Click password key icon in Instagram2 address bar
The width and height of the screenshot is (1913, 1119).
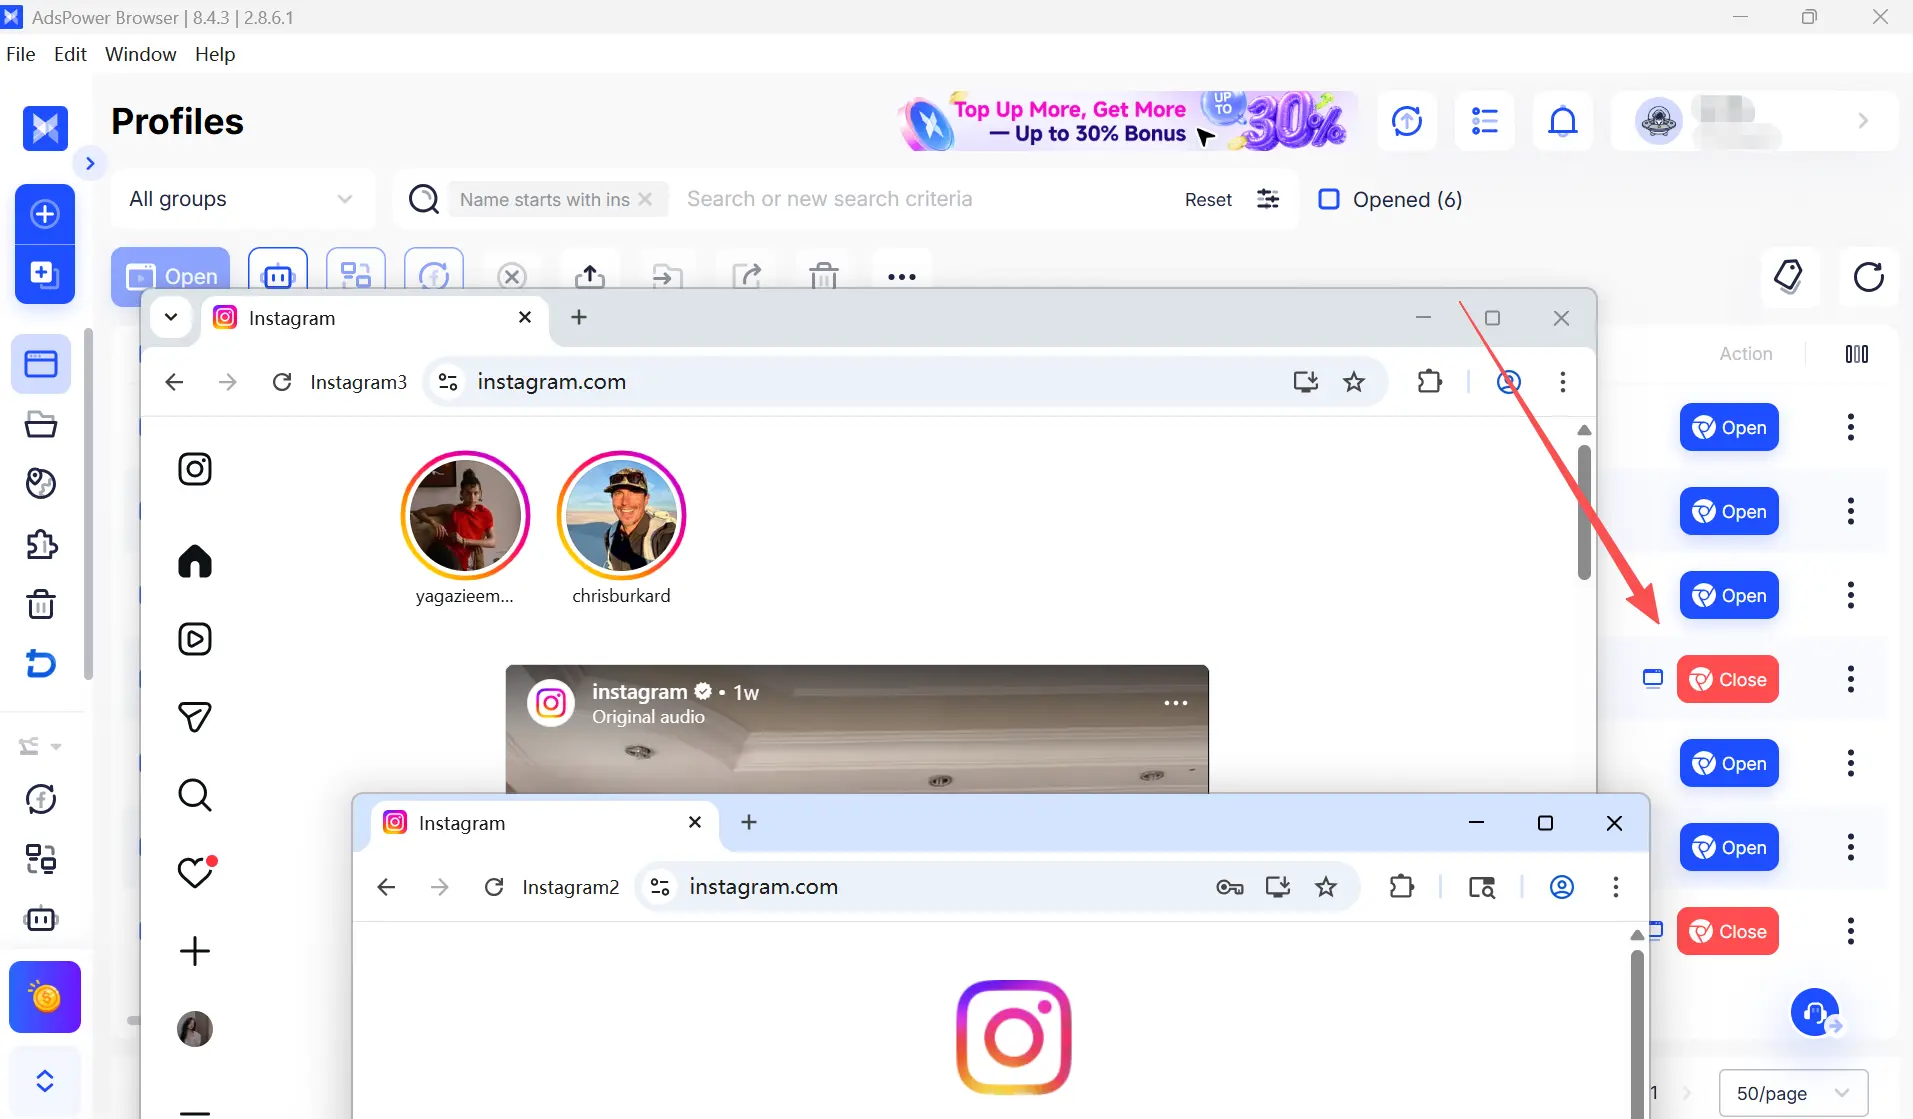pyautogui.click(x=1230, y=887)
